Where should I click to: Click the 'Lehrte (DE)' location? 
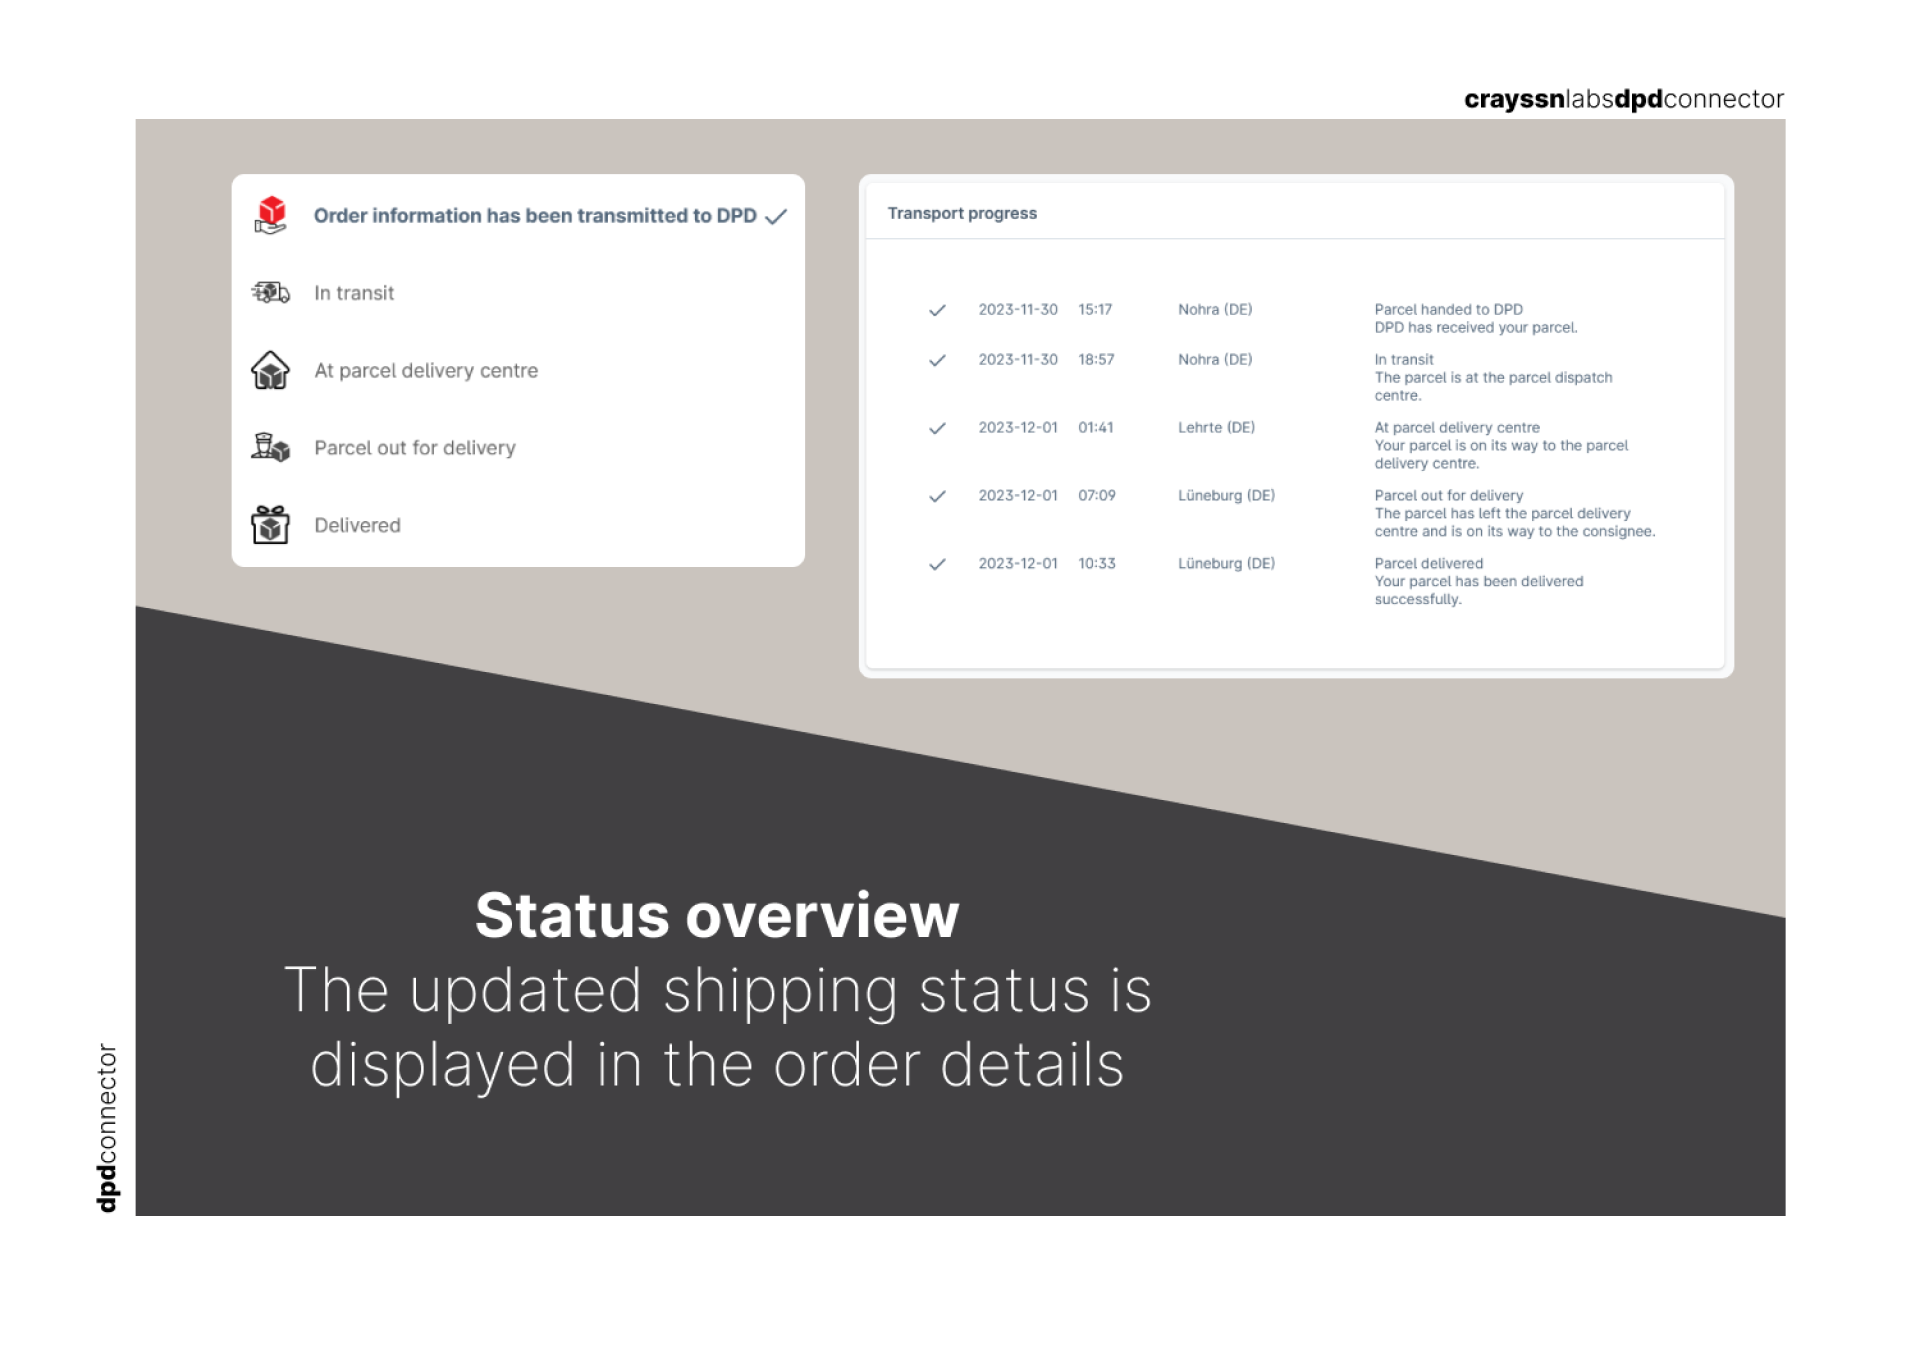pyautogui.click(x=1216, y=427)
